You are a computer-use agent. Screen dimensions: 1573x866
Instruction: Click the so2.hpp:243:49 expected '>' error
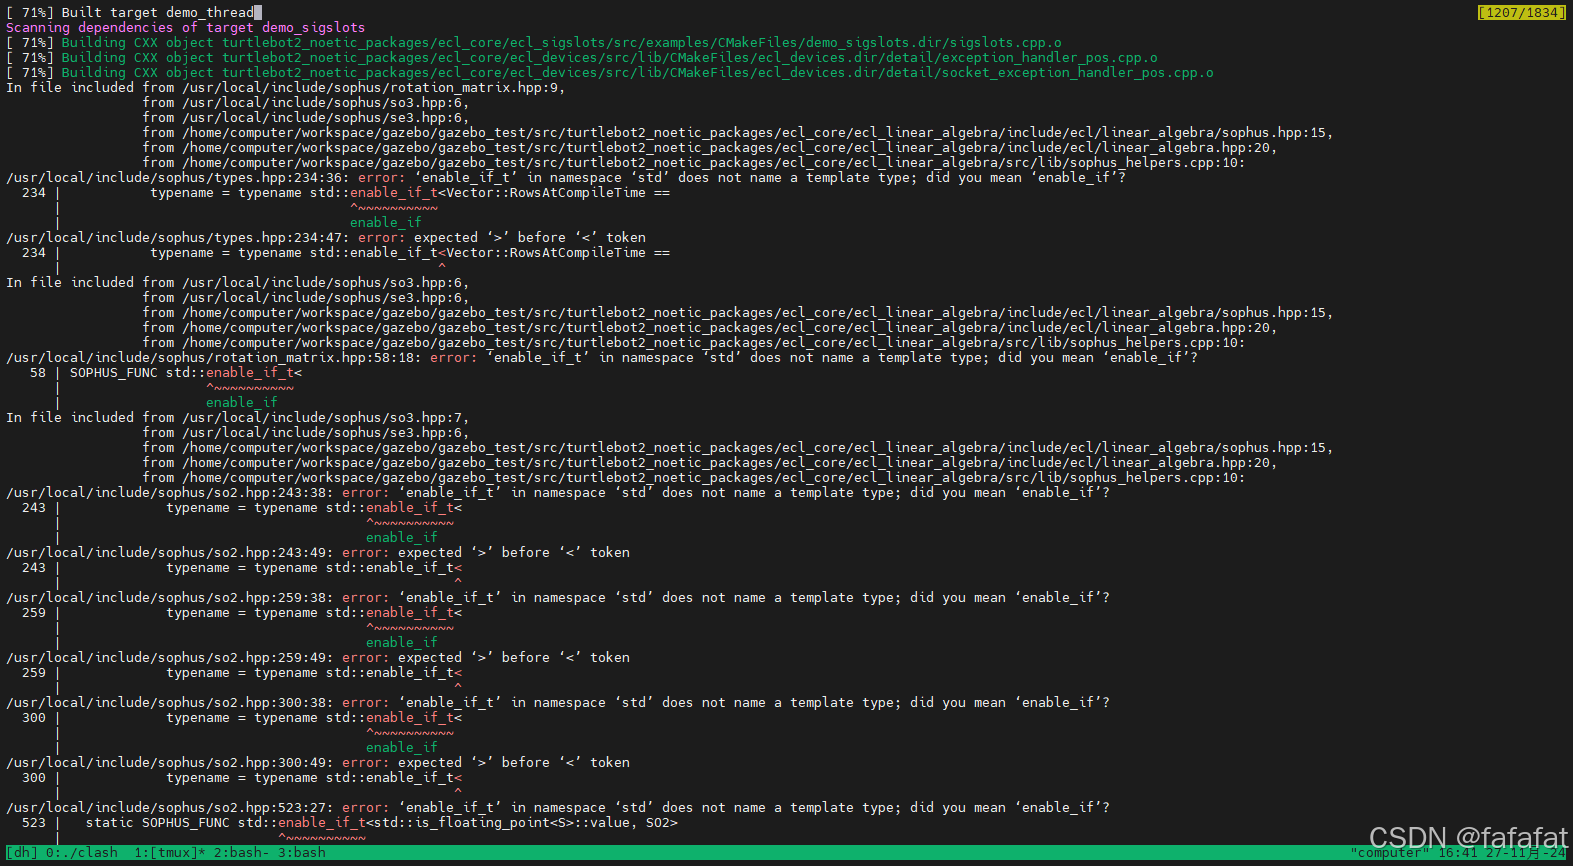pyautogui.click(x=318, y=552)
